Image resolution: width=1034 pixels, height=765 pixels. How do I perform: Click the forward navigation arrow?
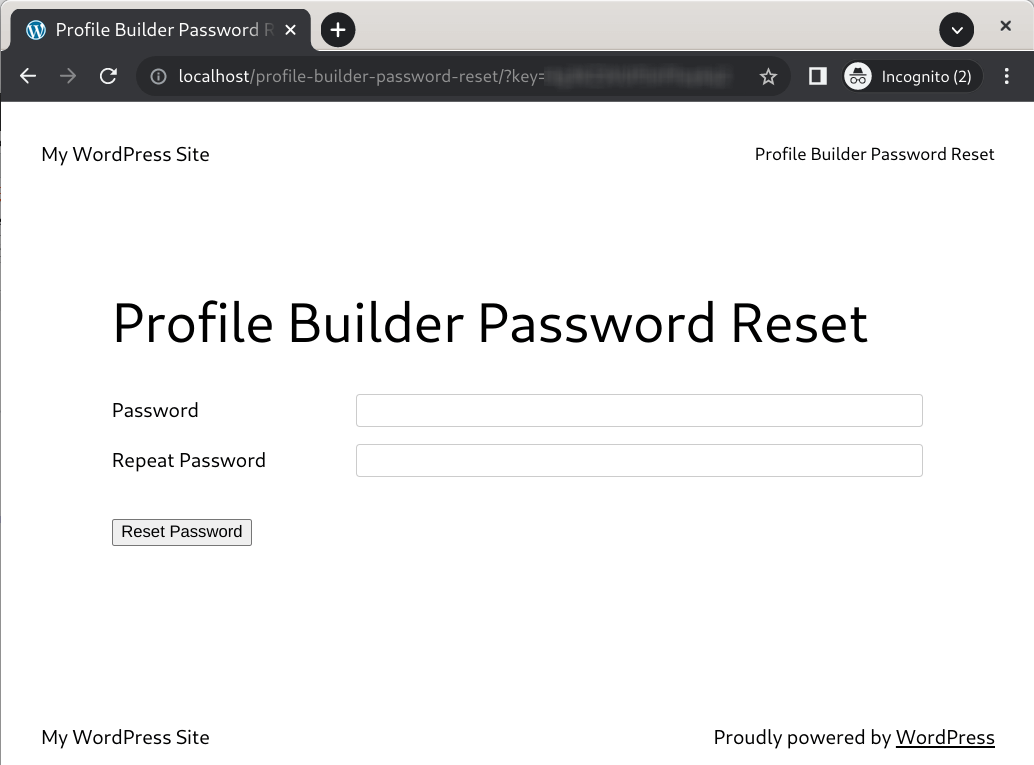(68, 77)
